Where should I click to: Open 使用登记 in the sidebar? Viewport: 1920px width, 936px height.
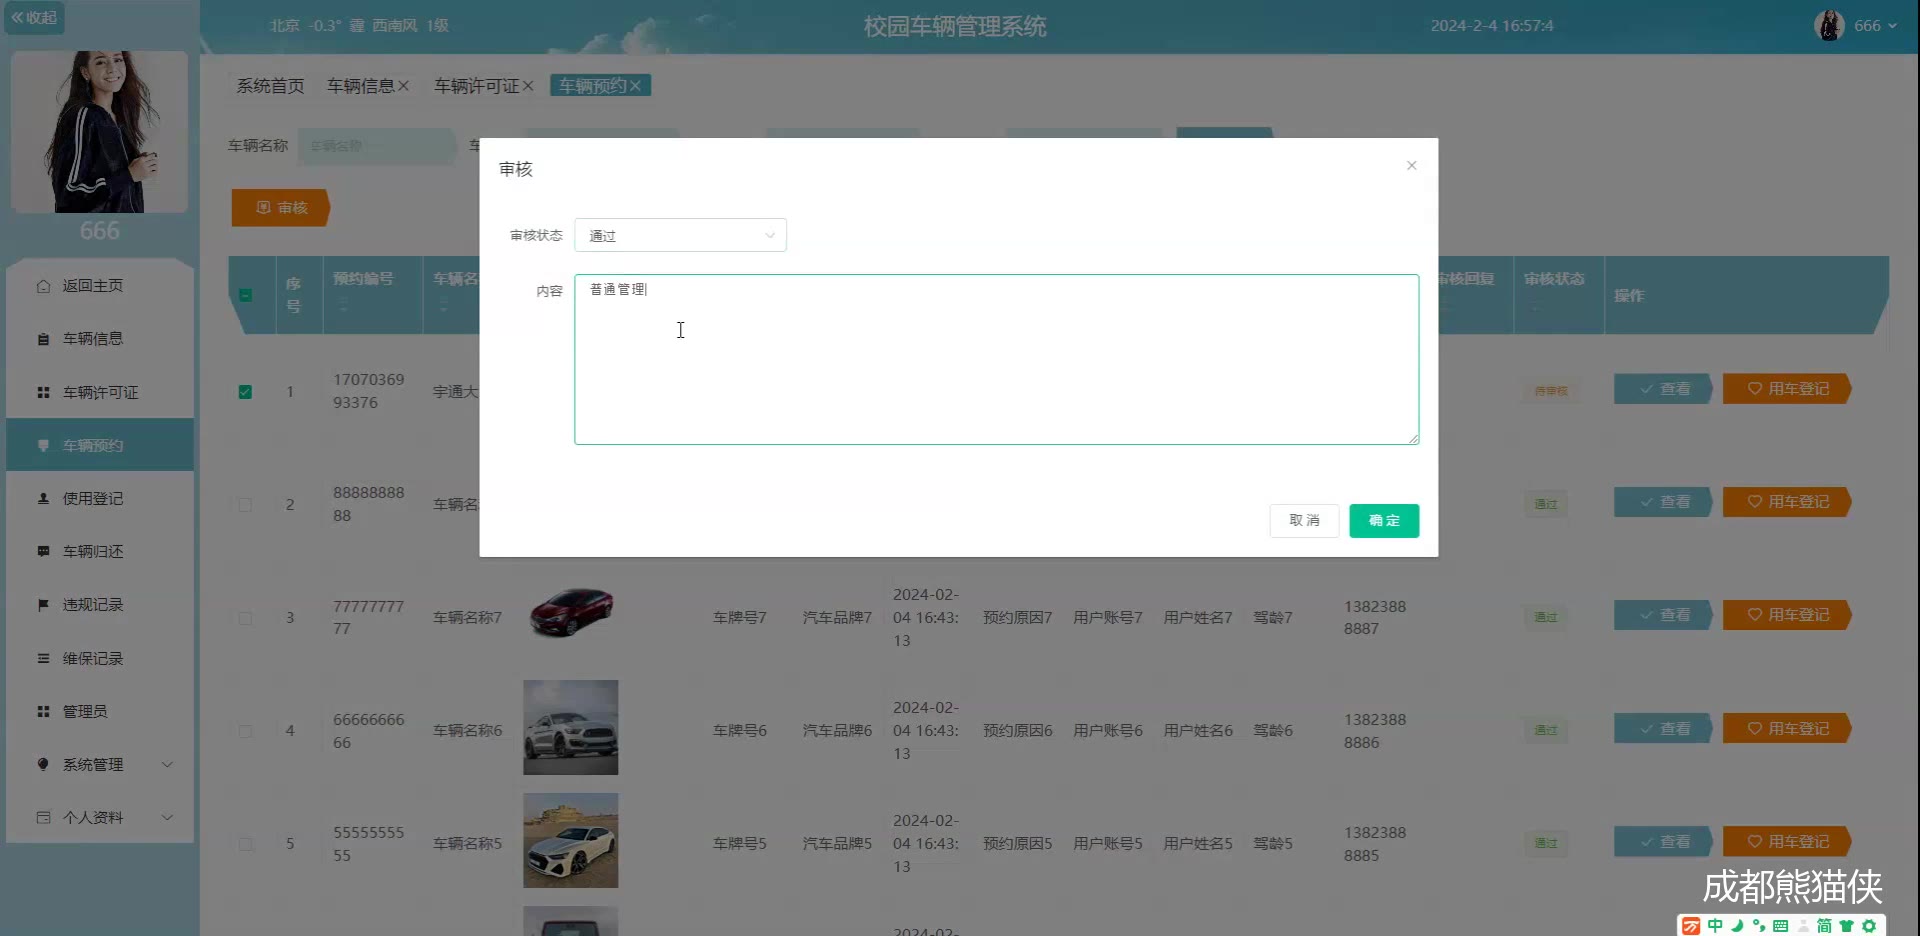pyautogui.click(x=100, y=498)
